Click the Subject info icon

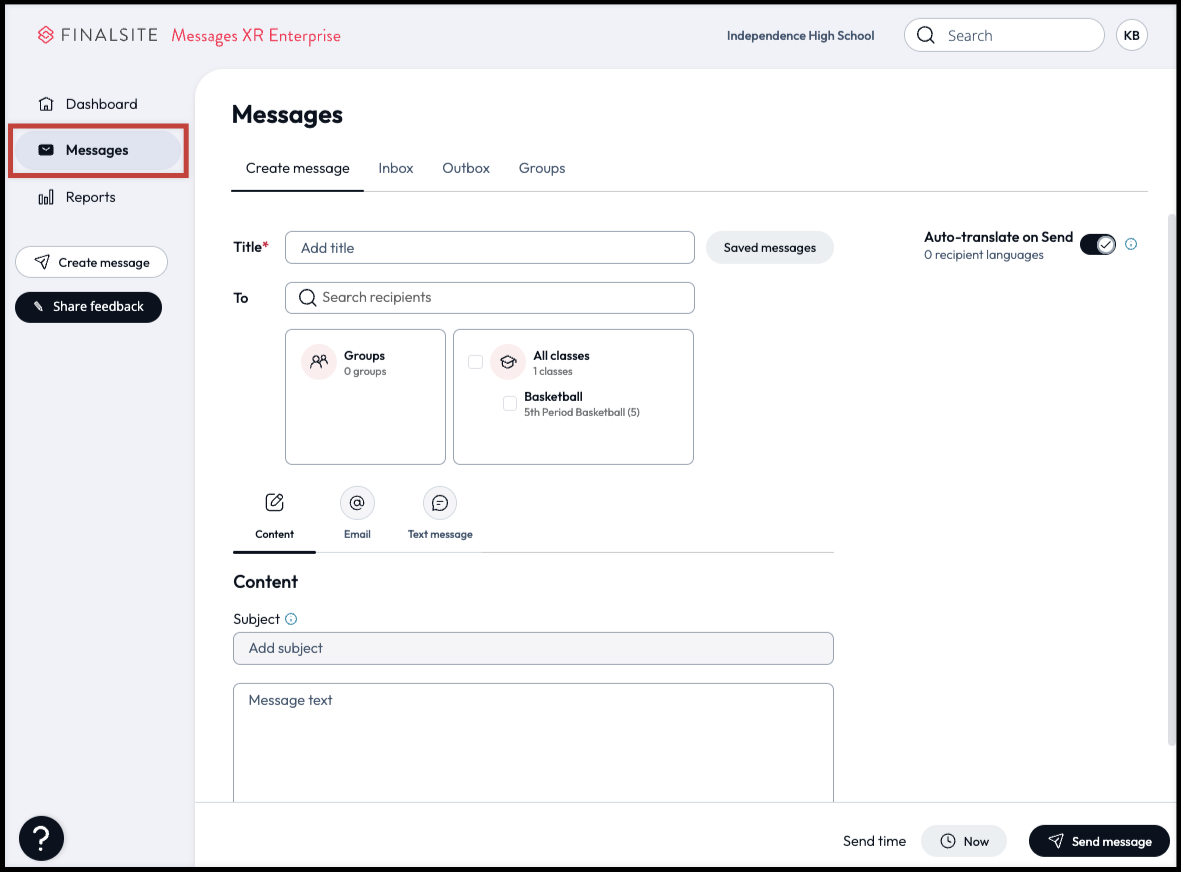coord(291,619)
